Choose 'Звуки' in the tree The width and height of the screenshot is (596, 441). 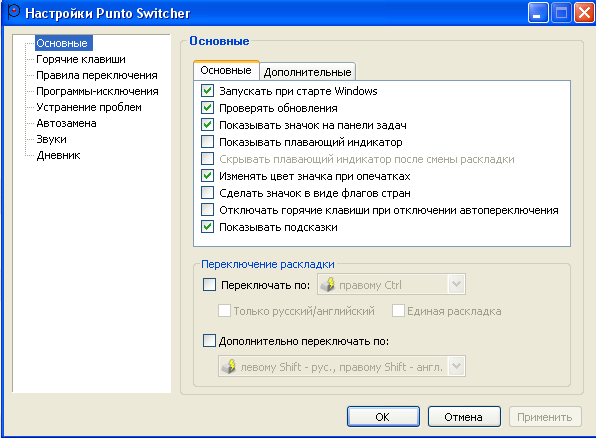click(x=51, y=139)
